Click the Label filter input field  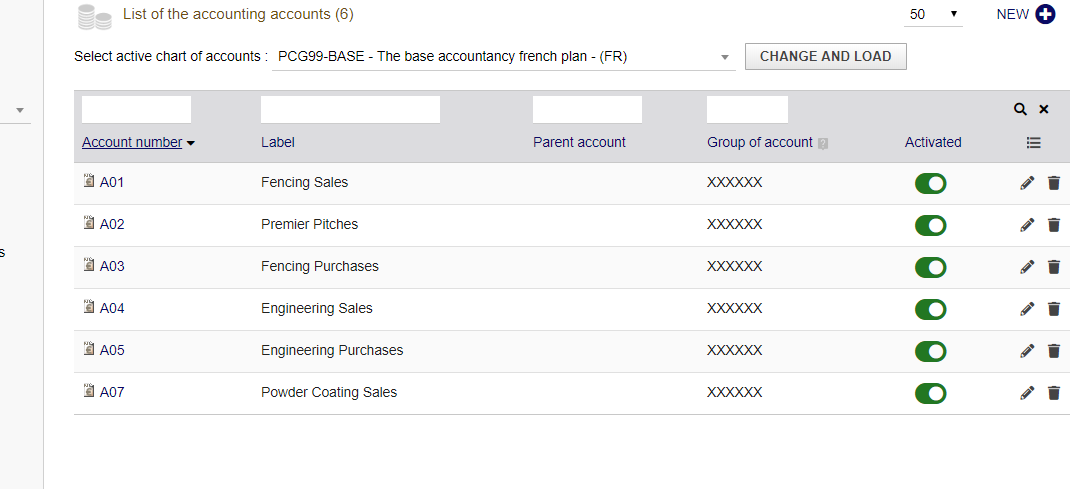pos(350,109)
